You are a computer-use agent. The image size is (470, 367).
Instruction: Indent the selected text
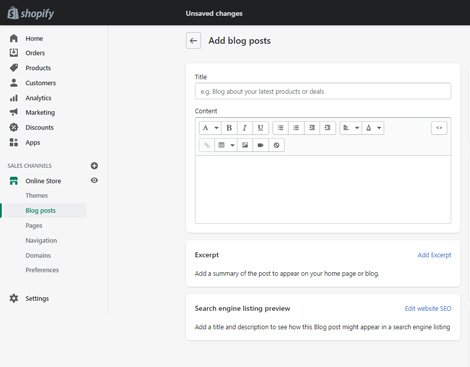[327, 128]
